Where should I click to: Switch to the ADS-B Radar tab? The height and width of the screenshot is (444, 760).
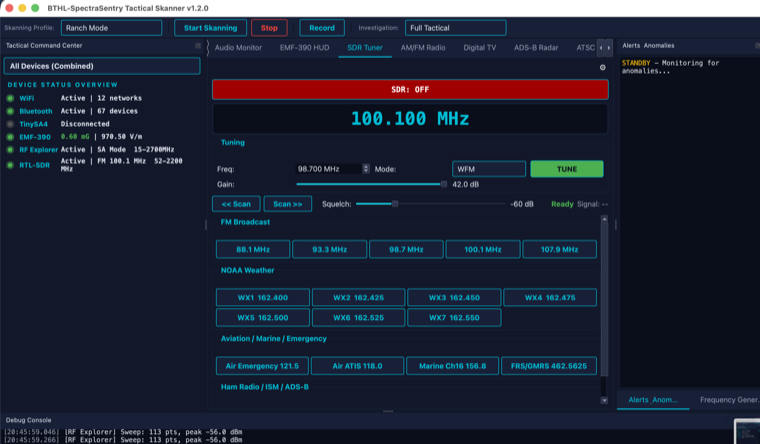(536, 48)
